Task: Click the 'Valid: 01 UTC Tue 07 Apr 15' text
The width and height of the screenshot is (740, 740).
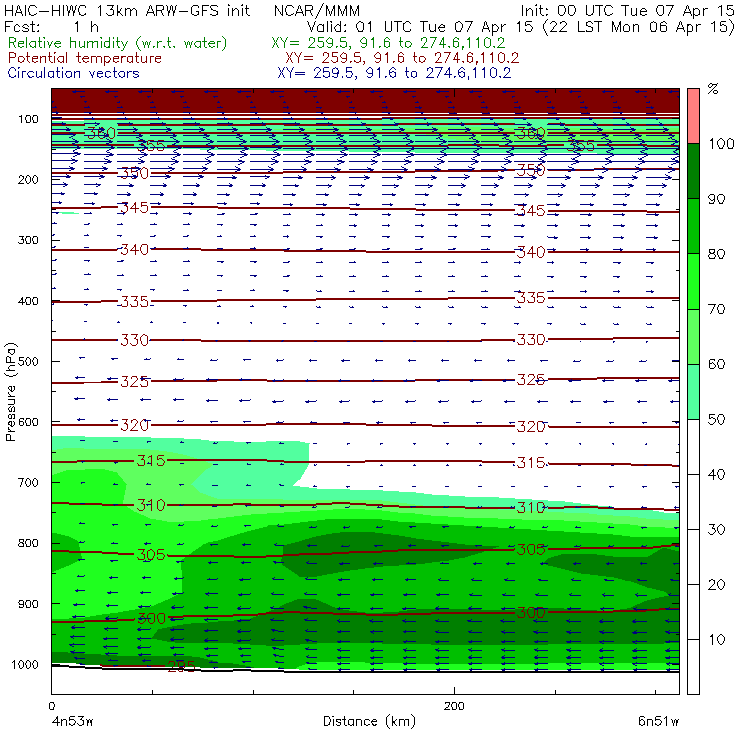Action: (420, 26)
